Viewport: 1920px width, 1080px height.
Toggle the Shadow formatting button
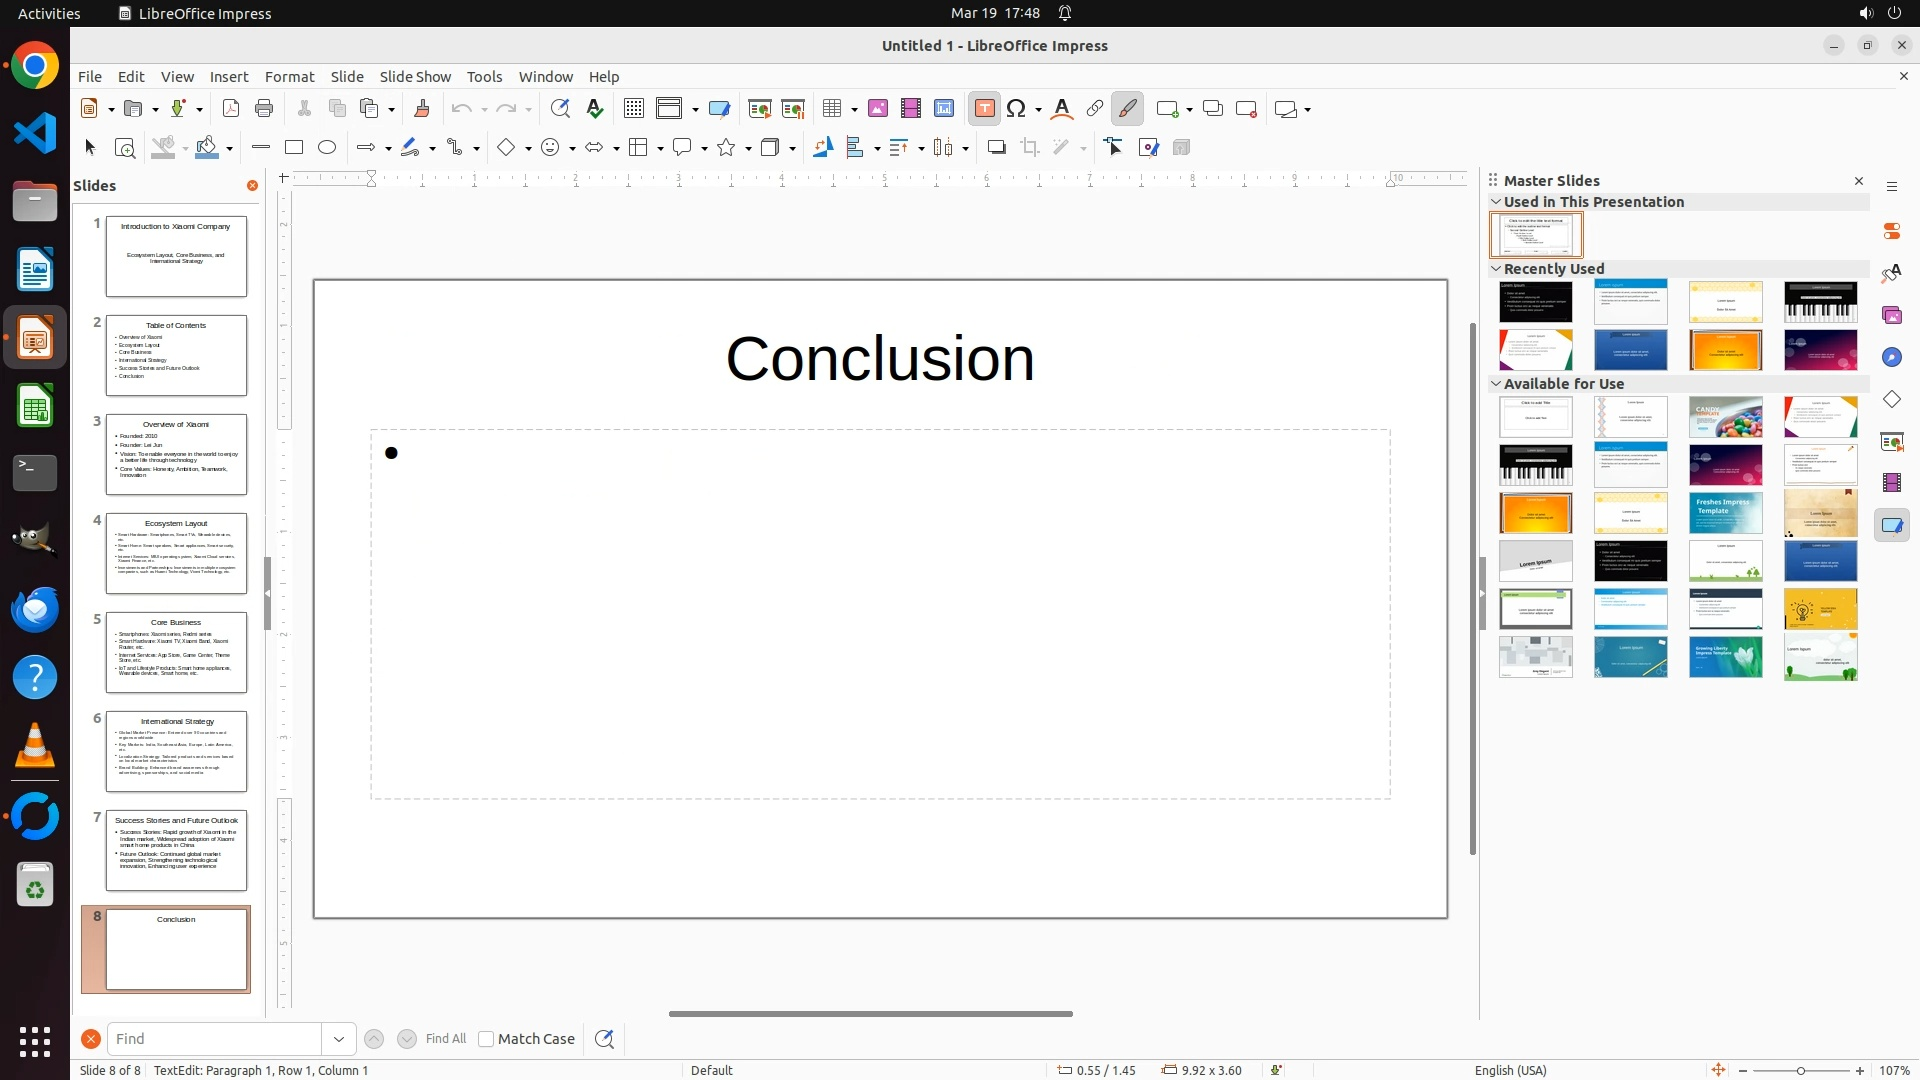coord(996,148)
